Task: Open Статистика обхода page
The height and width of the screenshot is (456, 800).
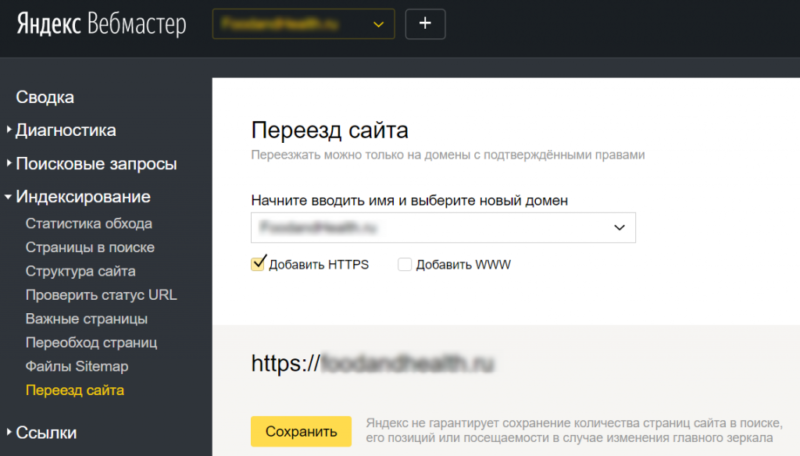Action: point(89,223)
